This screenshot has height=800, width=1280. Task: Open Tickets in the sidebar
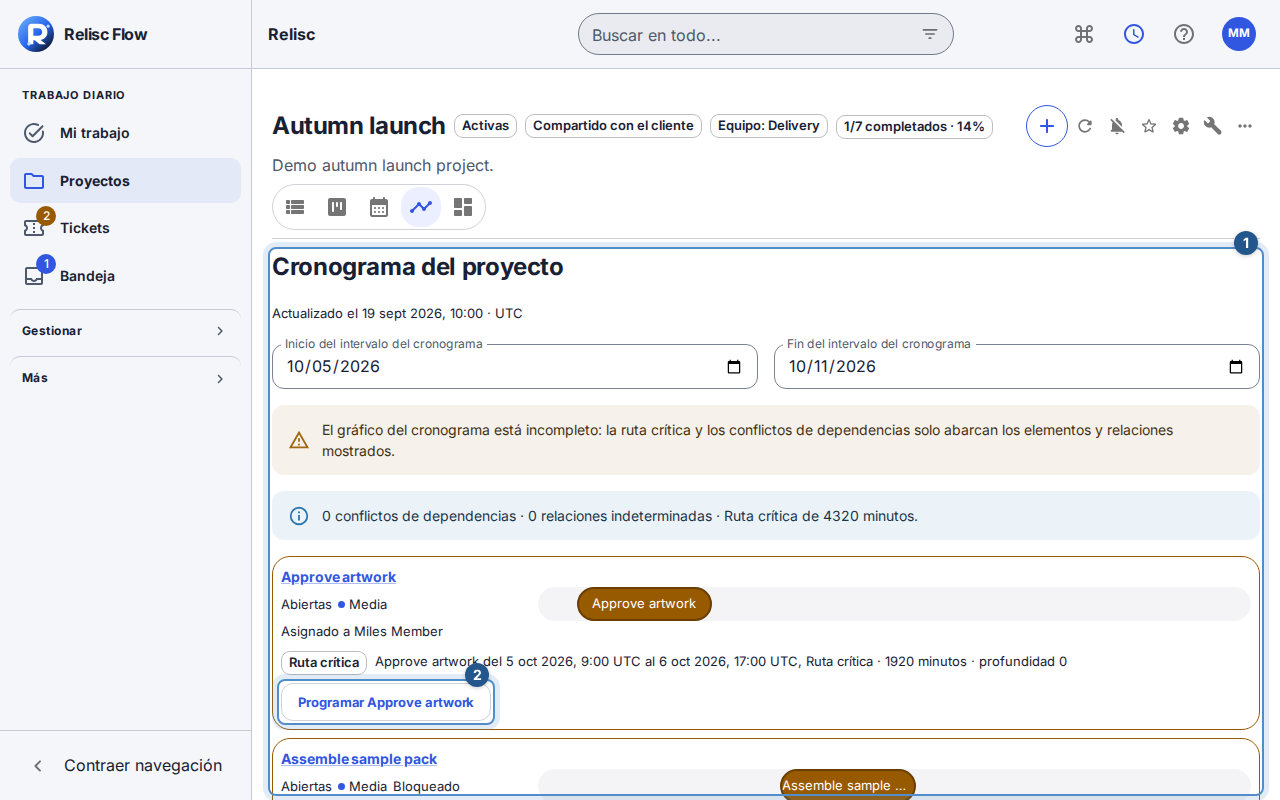pos(126,228)
